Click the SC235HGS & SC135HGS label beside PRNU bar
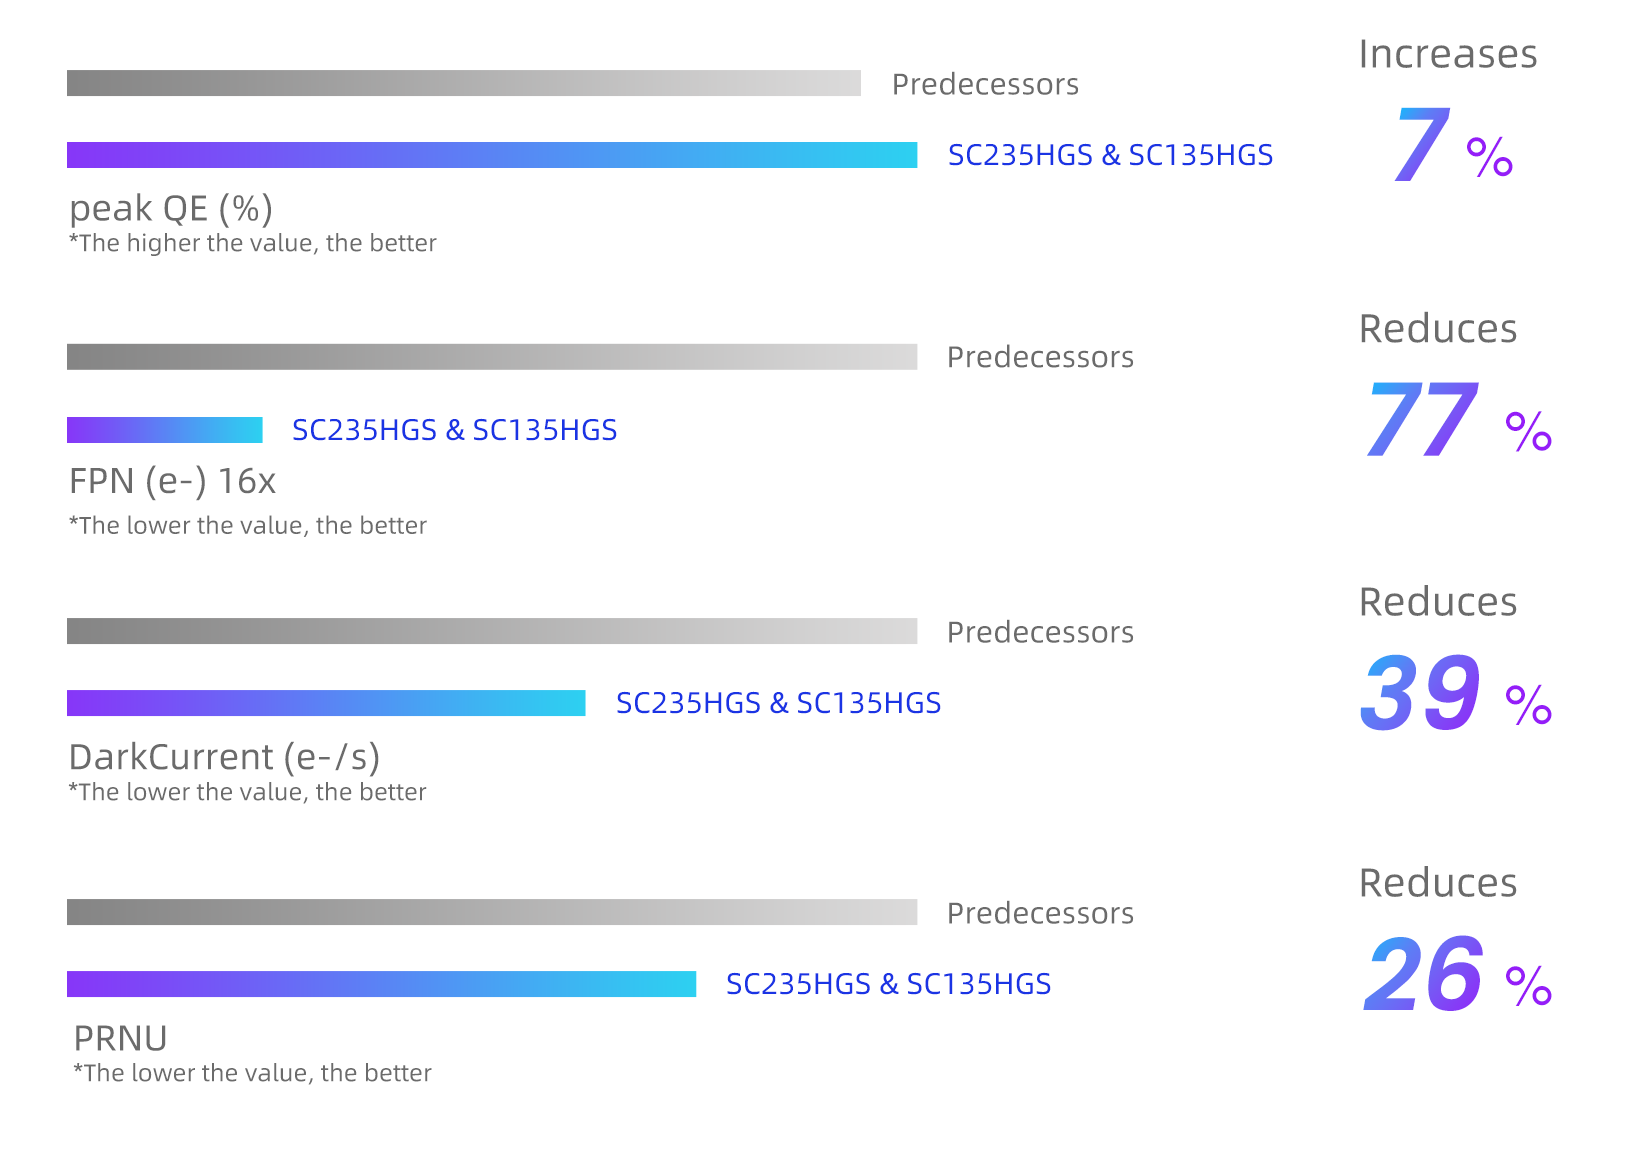The width and height of the screenshot is (1651, 1162). (888, 984)
